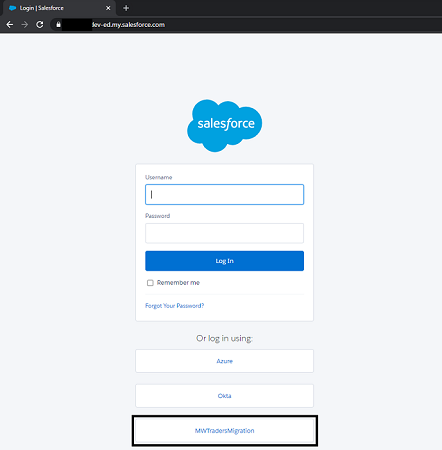Screen dimensions: 442x450
Task: Select the Login | Salesforce tab
Action: coord(59,8)
